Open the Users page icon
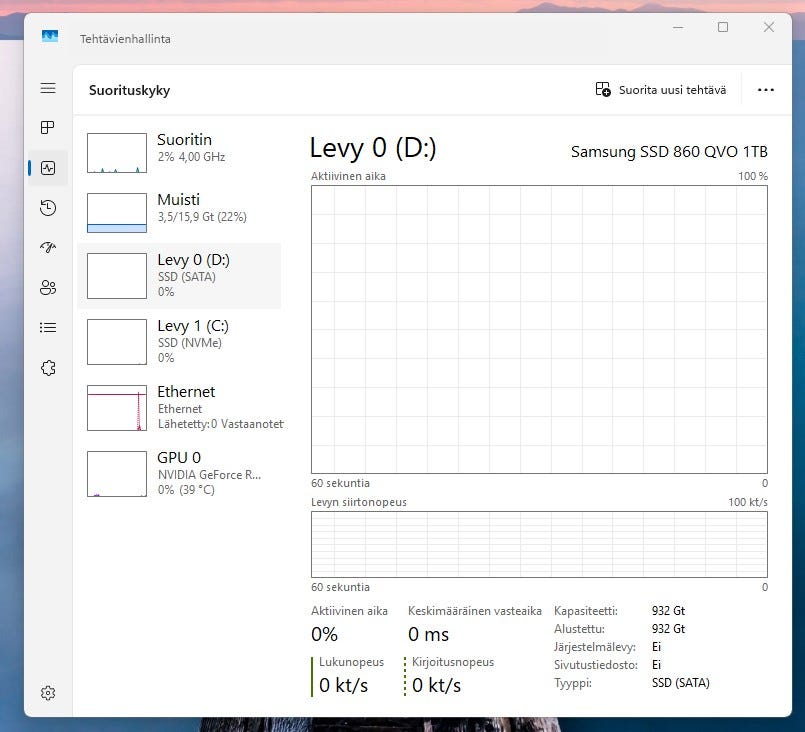 [48, 288]
